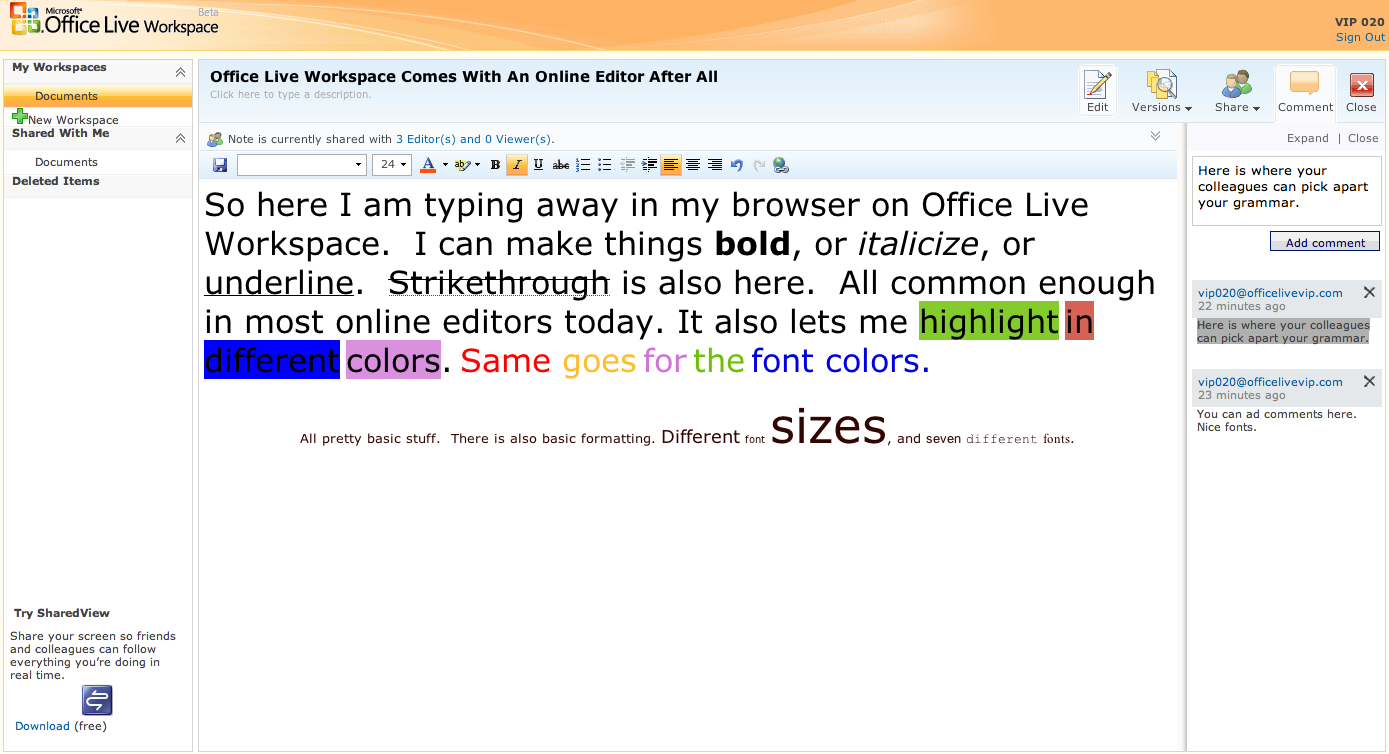Screen dimensions: 1389x754
Task: Click the green highlighted word "highlight"
Action: [x=989, y=321]
